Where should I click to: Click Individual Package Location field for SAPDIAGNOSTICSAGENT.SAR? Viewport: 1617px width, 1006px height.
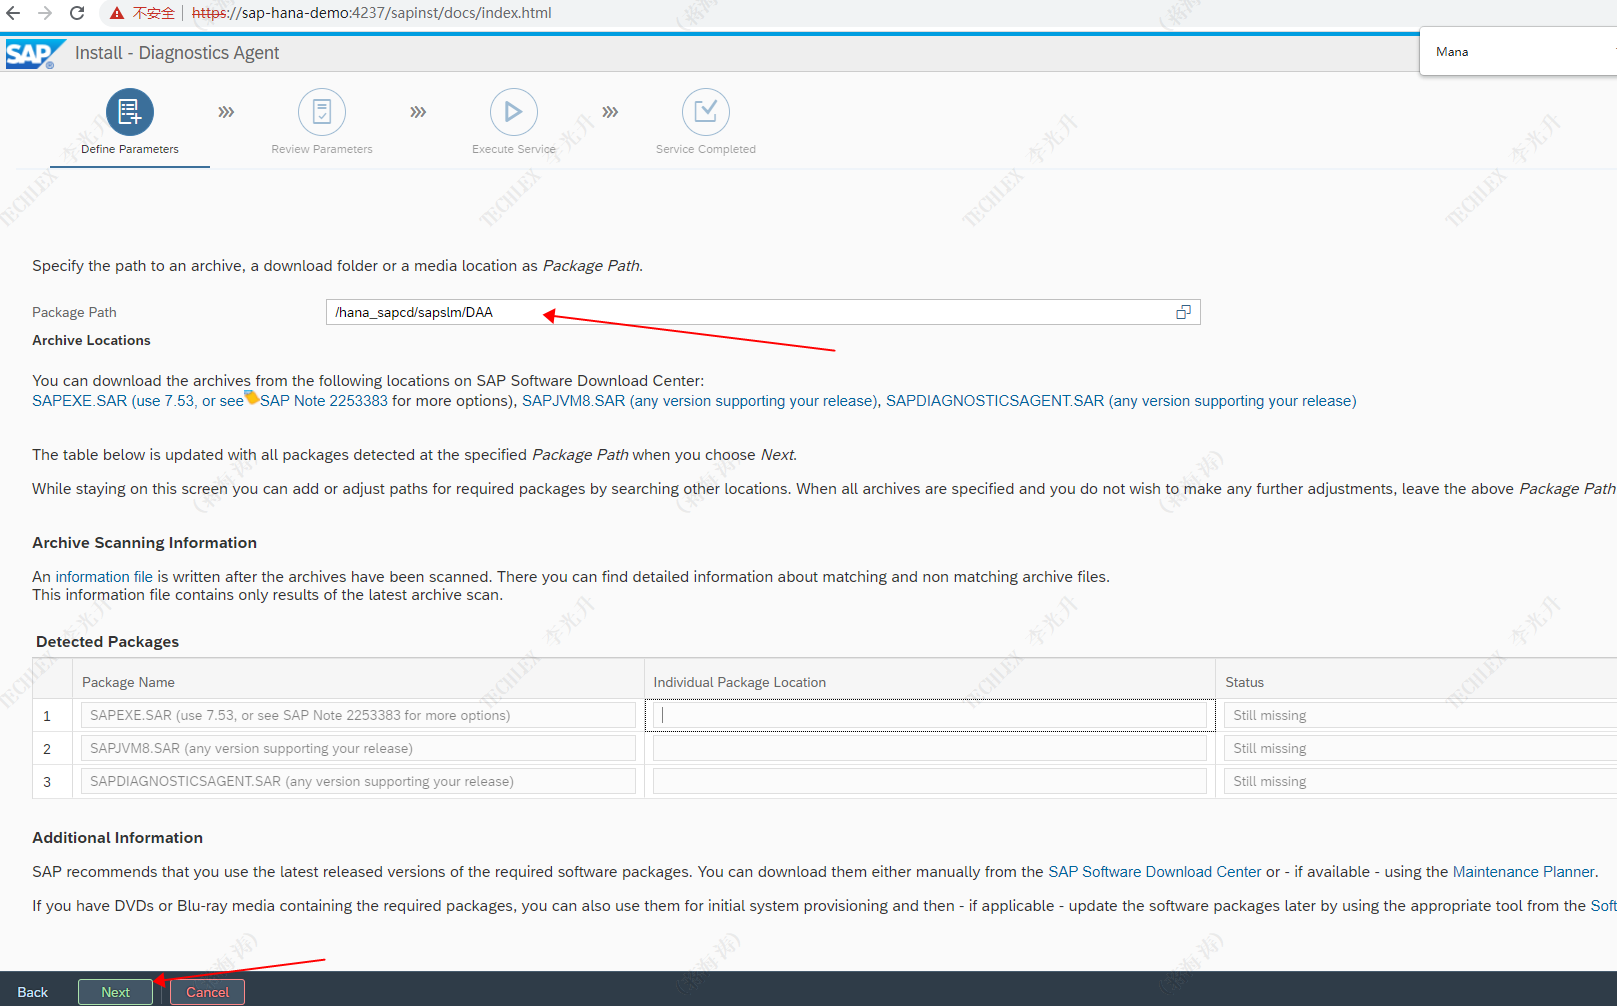930,781
